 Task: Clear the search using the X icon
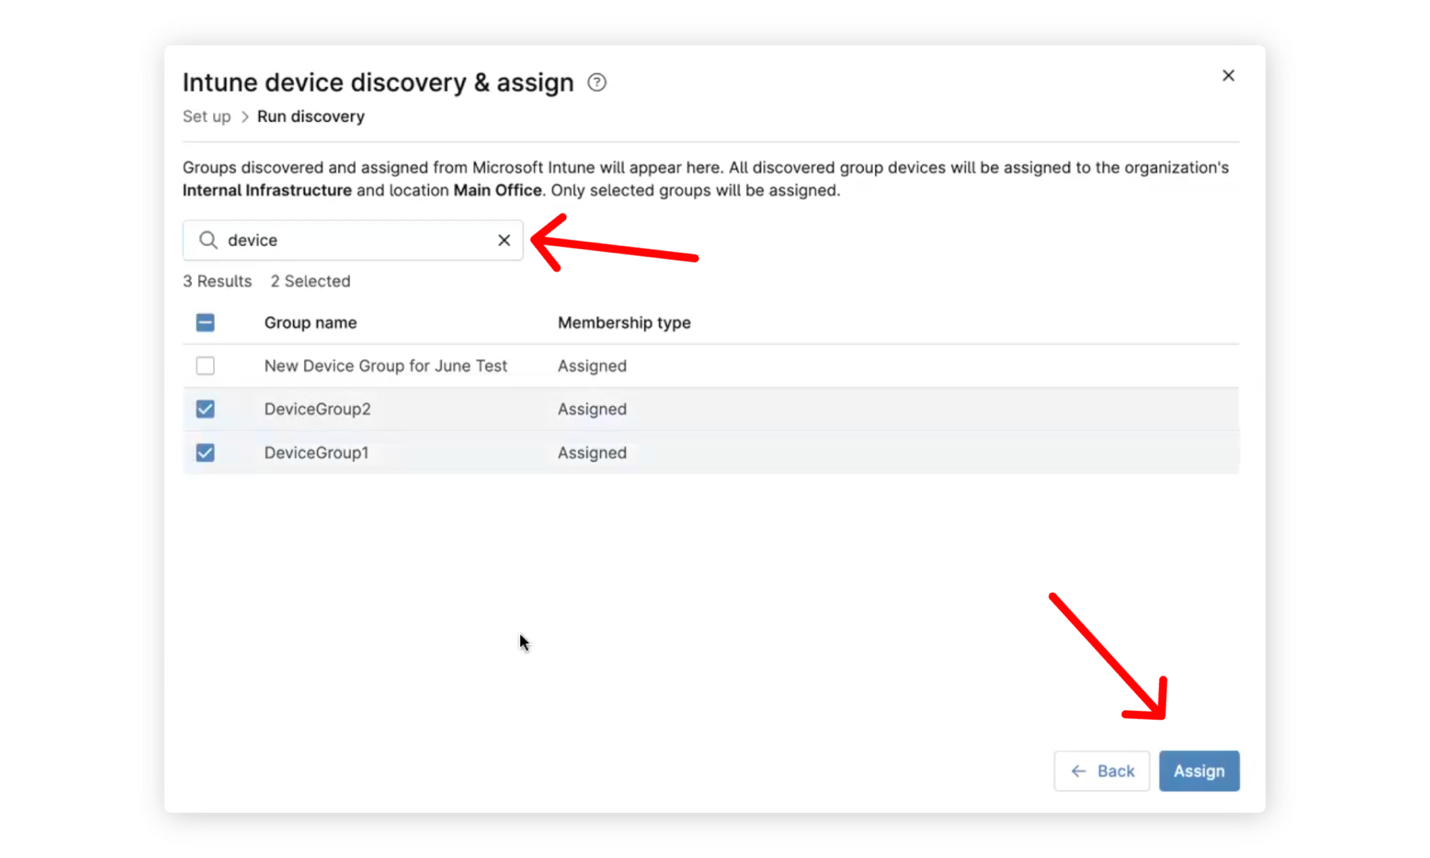504,240
